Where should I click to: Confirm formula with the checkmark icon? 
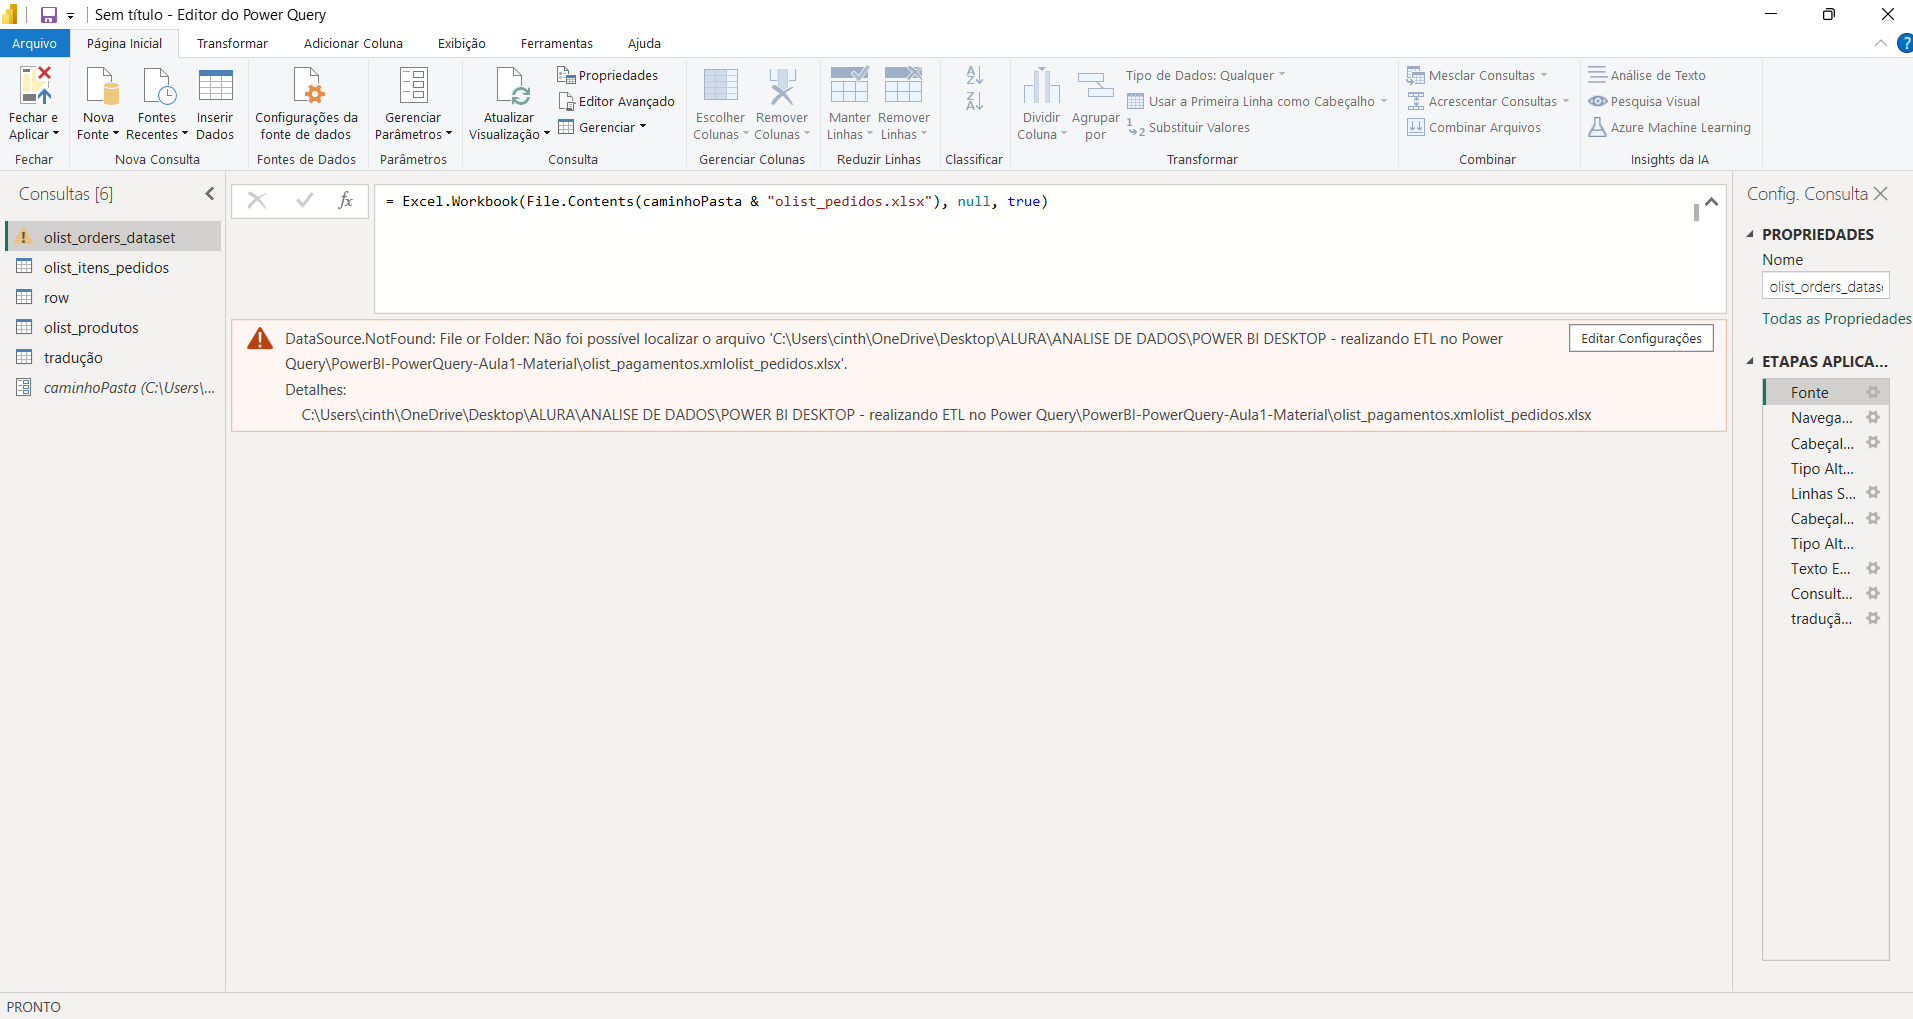pyautogui.click(x=304, y=201)
